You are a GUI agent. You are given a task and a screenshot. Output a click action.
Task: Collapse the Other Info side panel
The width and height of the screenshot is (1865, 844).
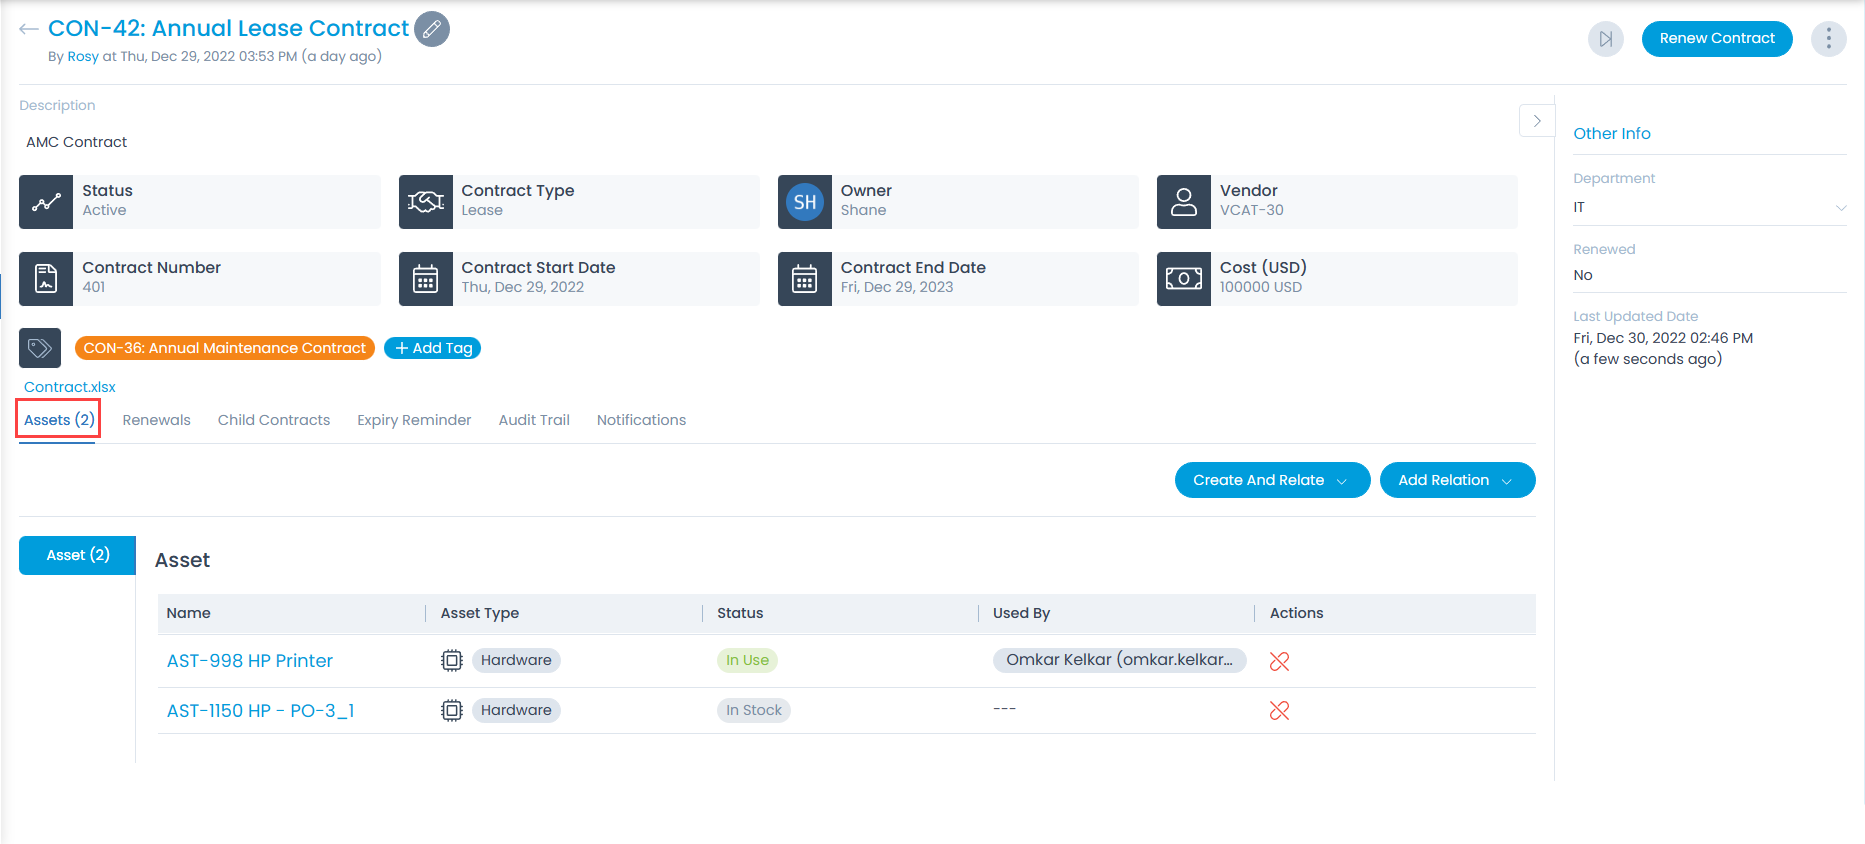click(x=1537, y=121)
